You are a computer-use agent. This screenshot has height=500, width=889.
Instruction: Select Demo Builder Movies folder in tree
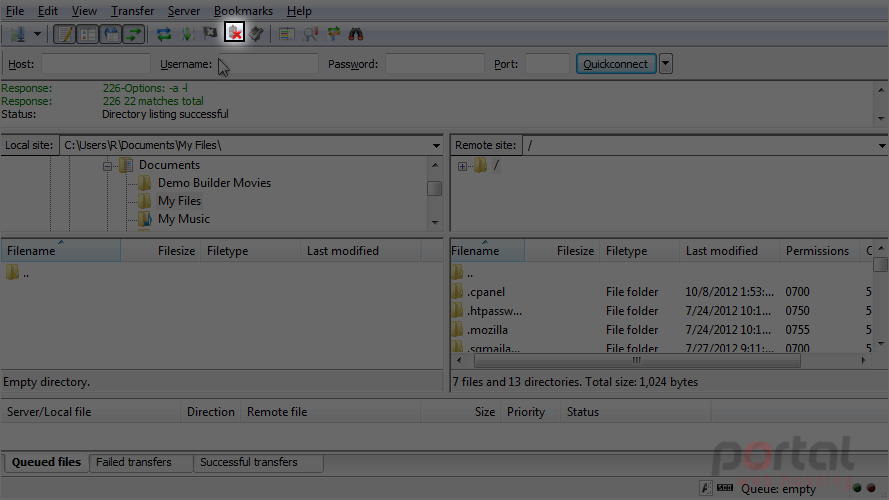(214, 183)
